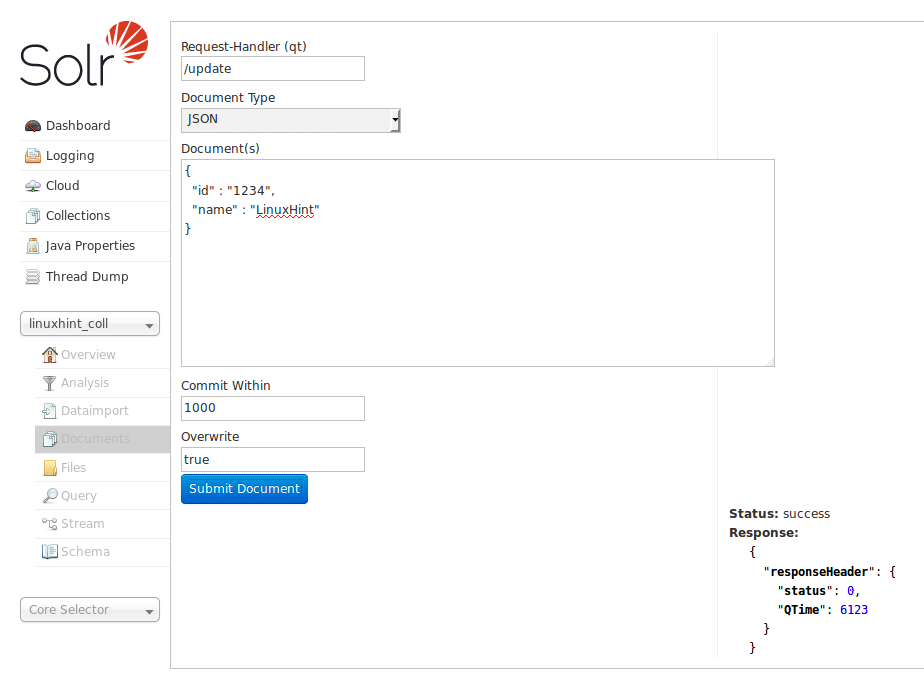Click the Analysis funnel icon
The width and height of the screenshot is (924, 673).
[49, 383]
